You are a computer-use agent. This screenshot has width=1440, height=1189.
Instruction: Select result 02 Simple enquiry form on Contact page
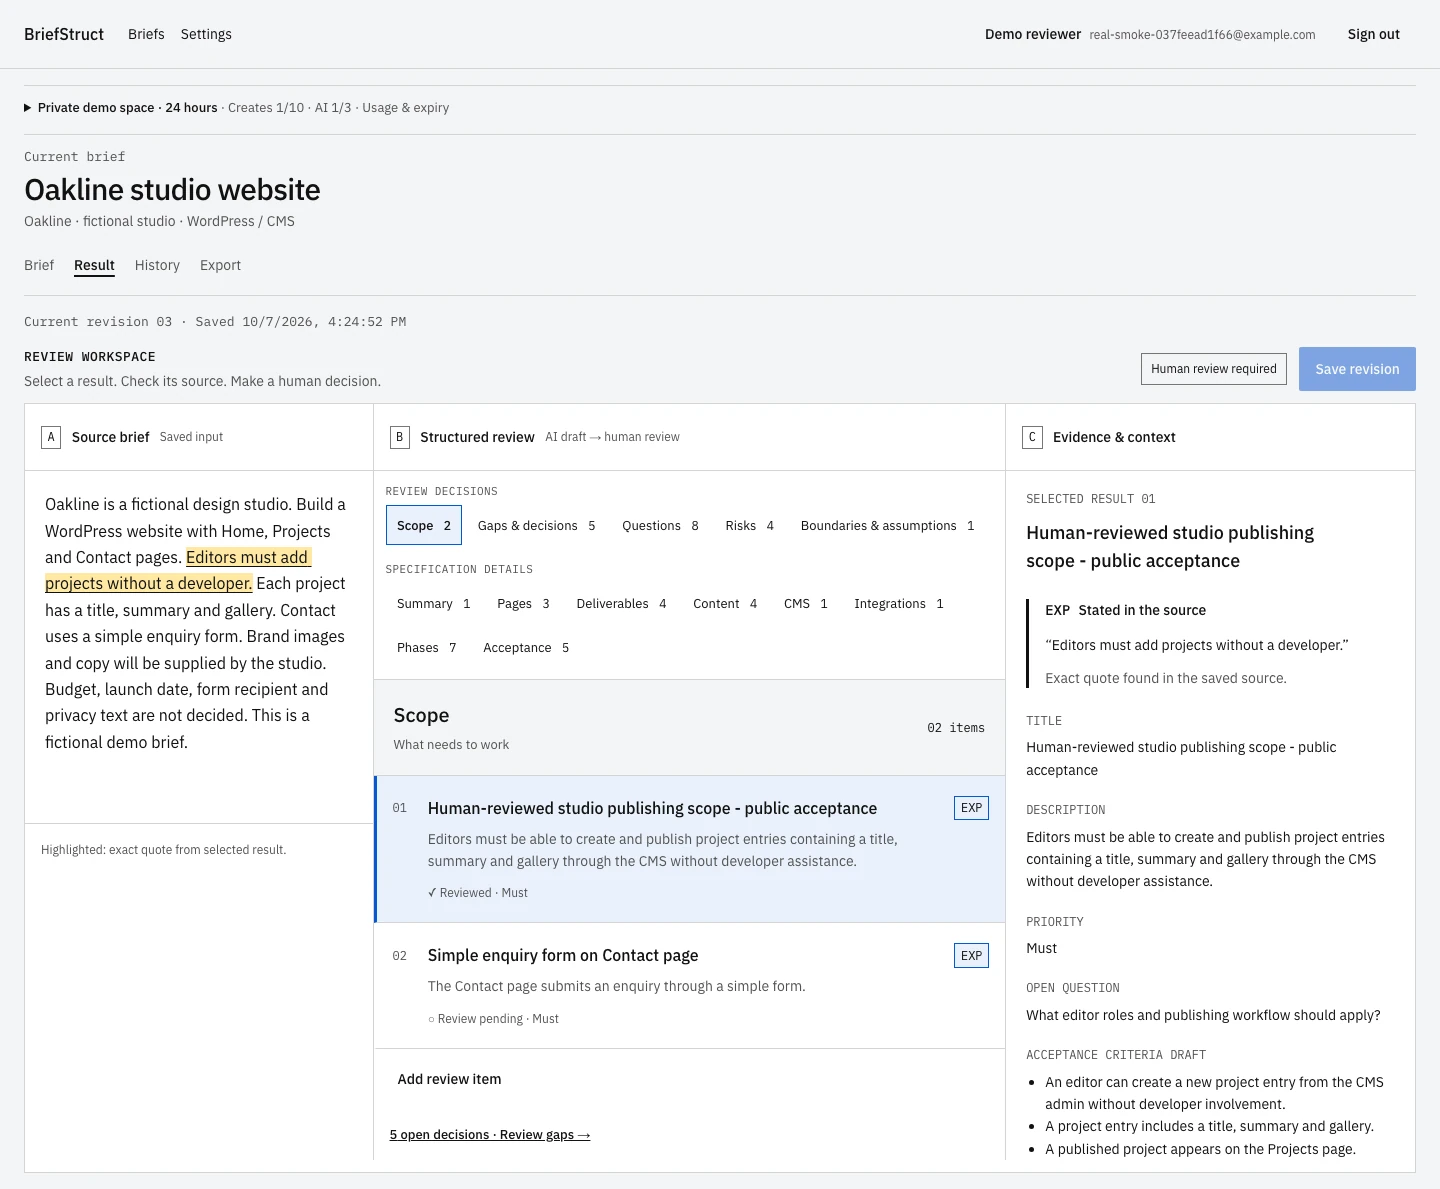coord(690,986)
